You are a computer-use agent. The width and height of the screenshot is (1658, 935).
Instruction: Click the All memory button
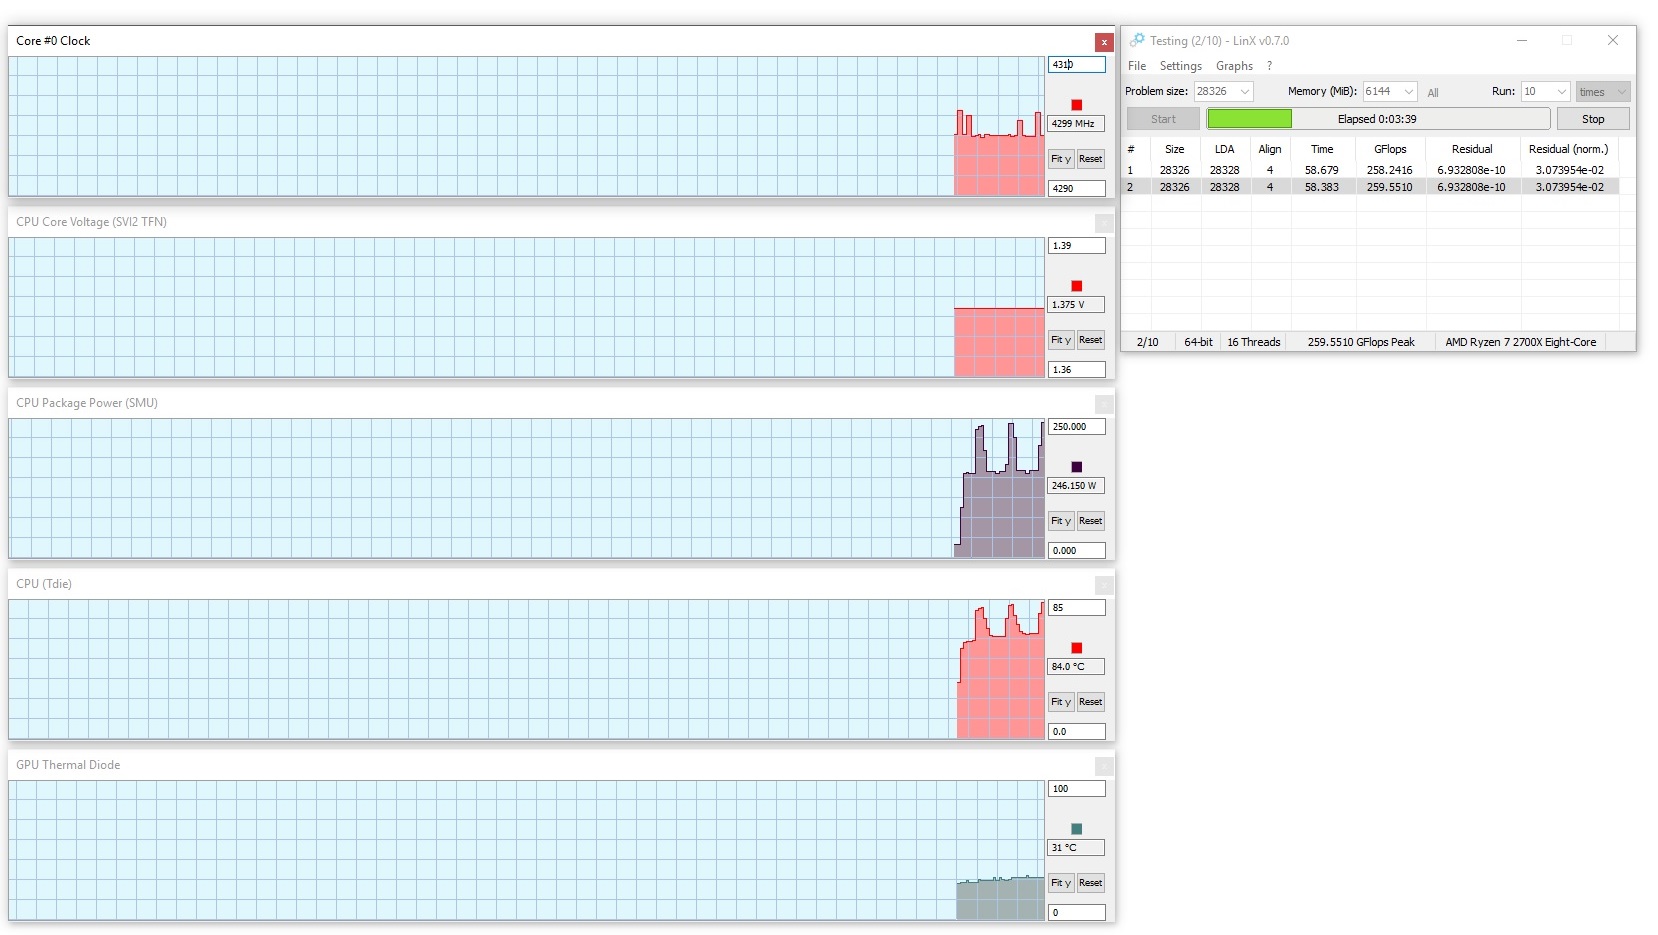click(x=1433, y=92)
